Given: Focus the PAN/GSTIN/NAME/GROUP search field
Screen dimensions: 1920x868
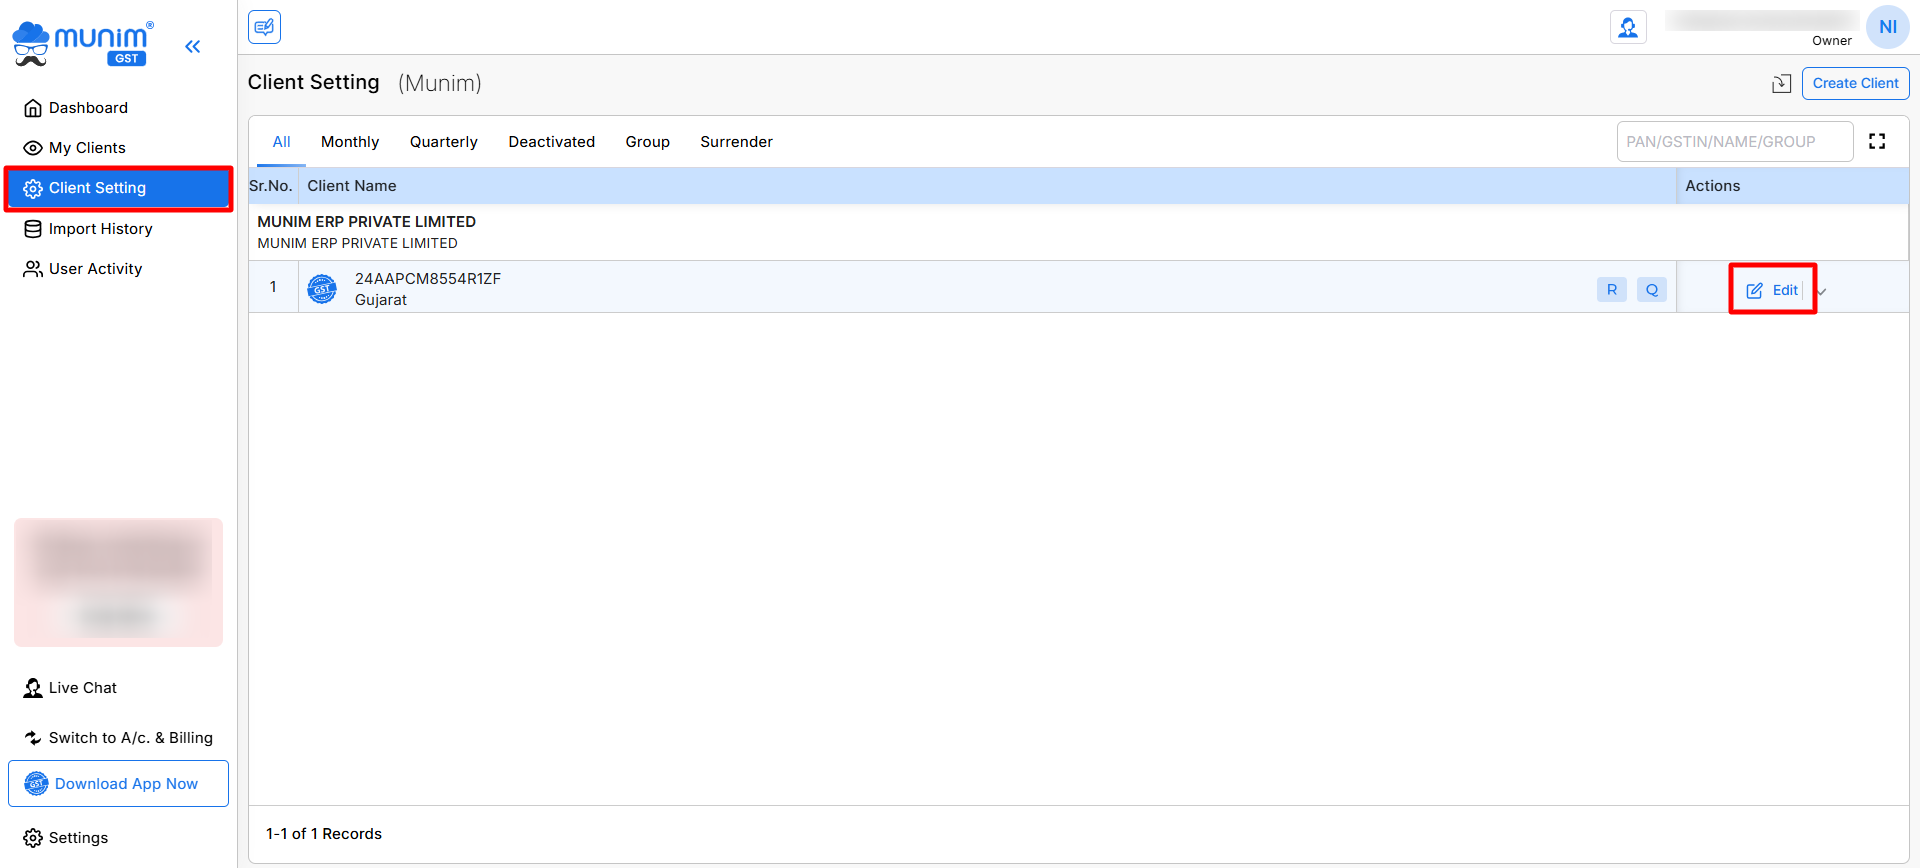Looking at the screenshot, I should coord(1734,142).
